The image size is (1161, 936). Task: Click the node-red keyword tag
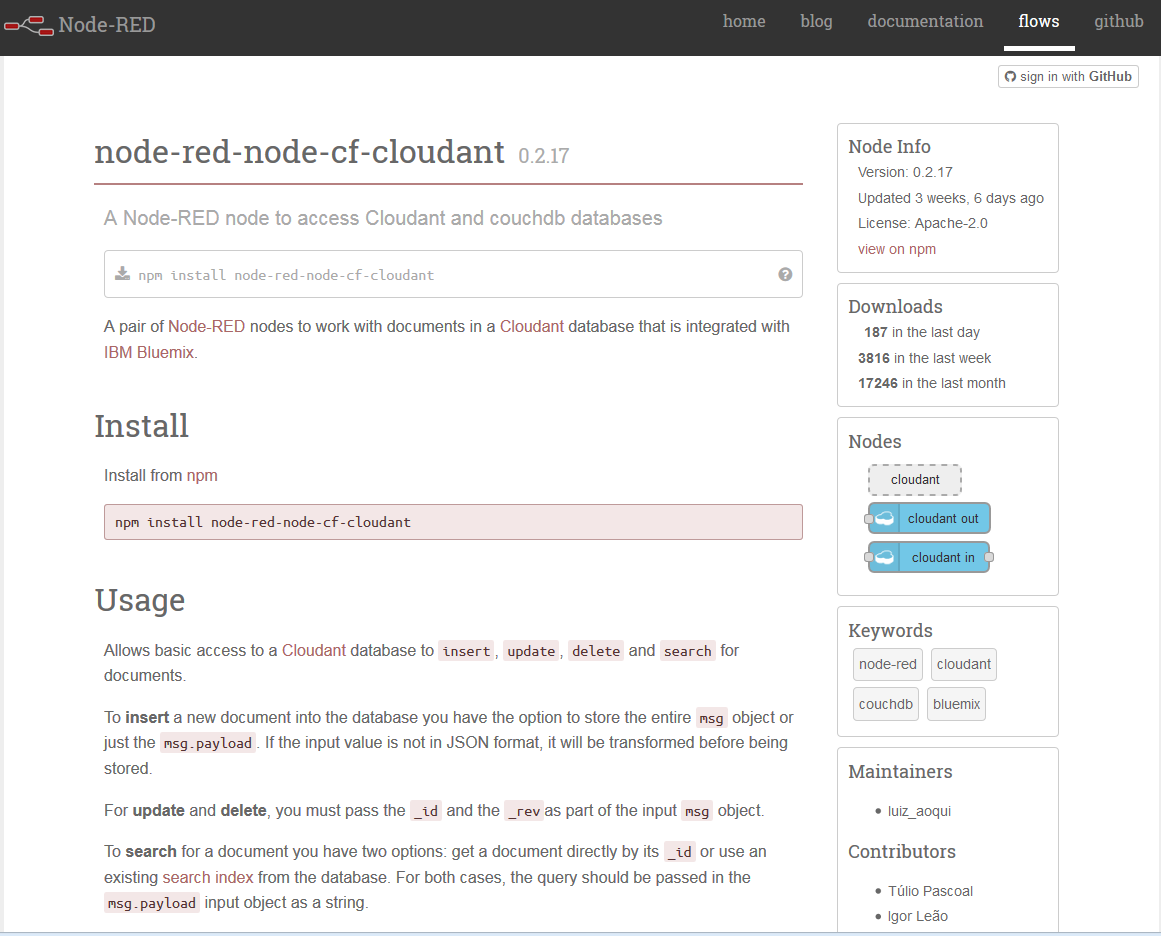pos(887,664)
